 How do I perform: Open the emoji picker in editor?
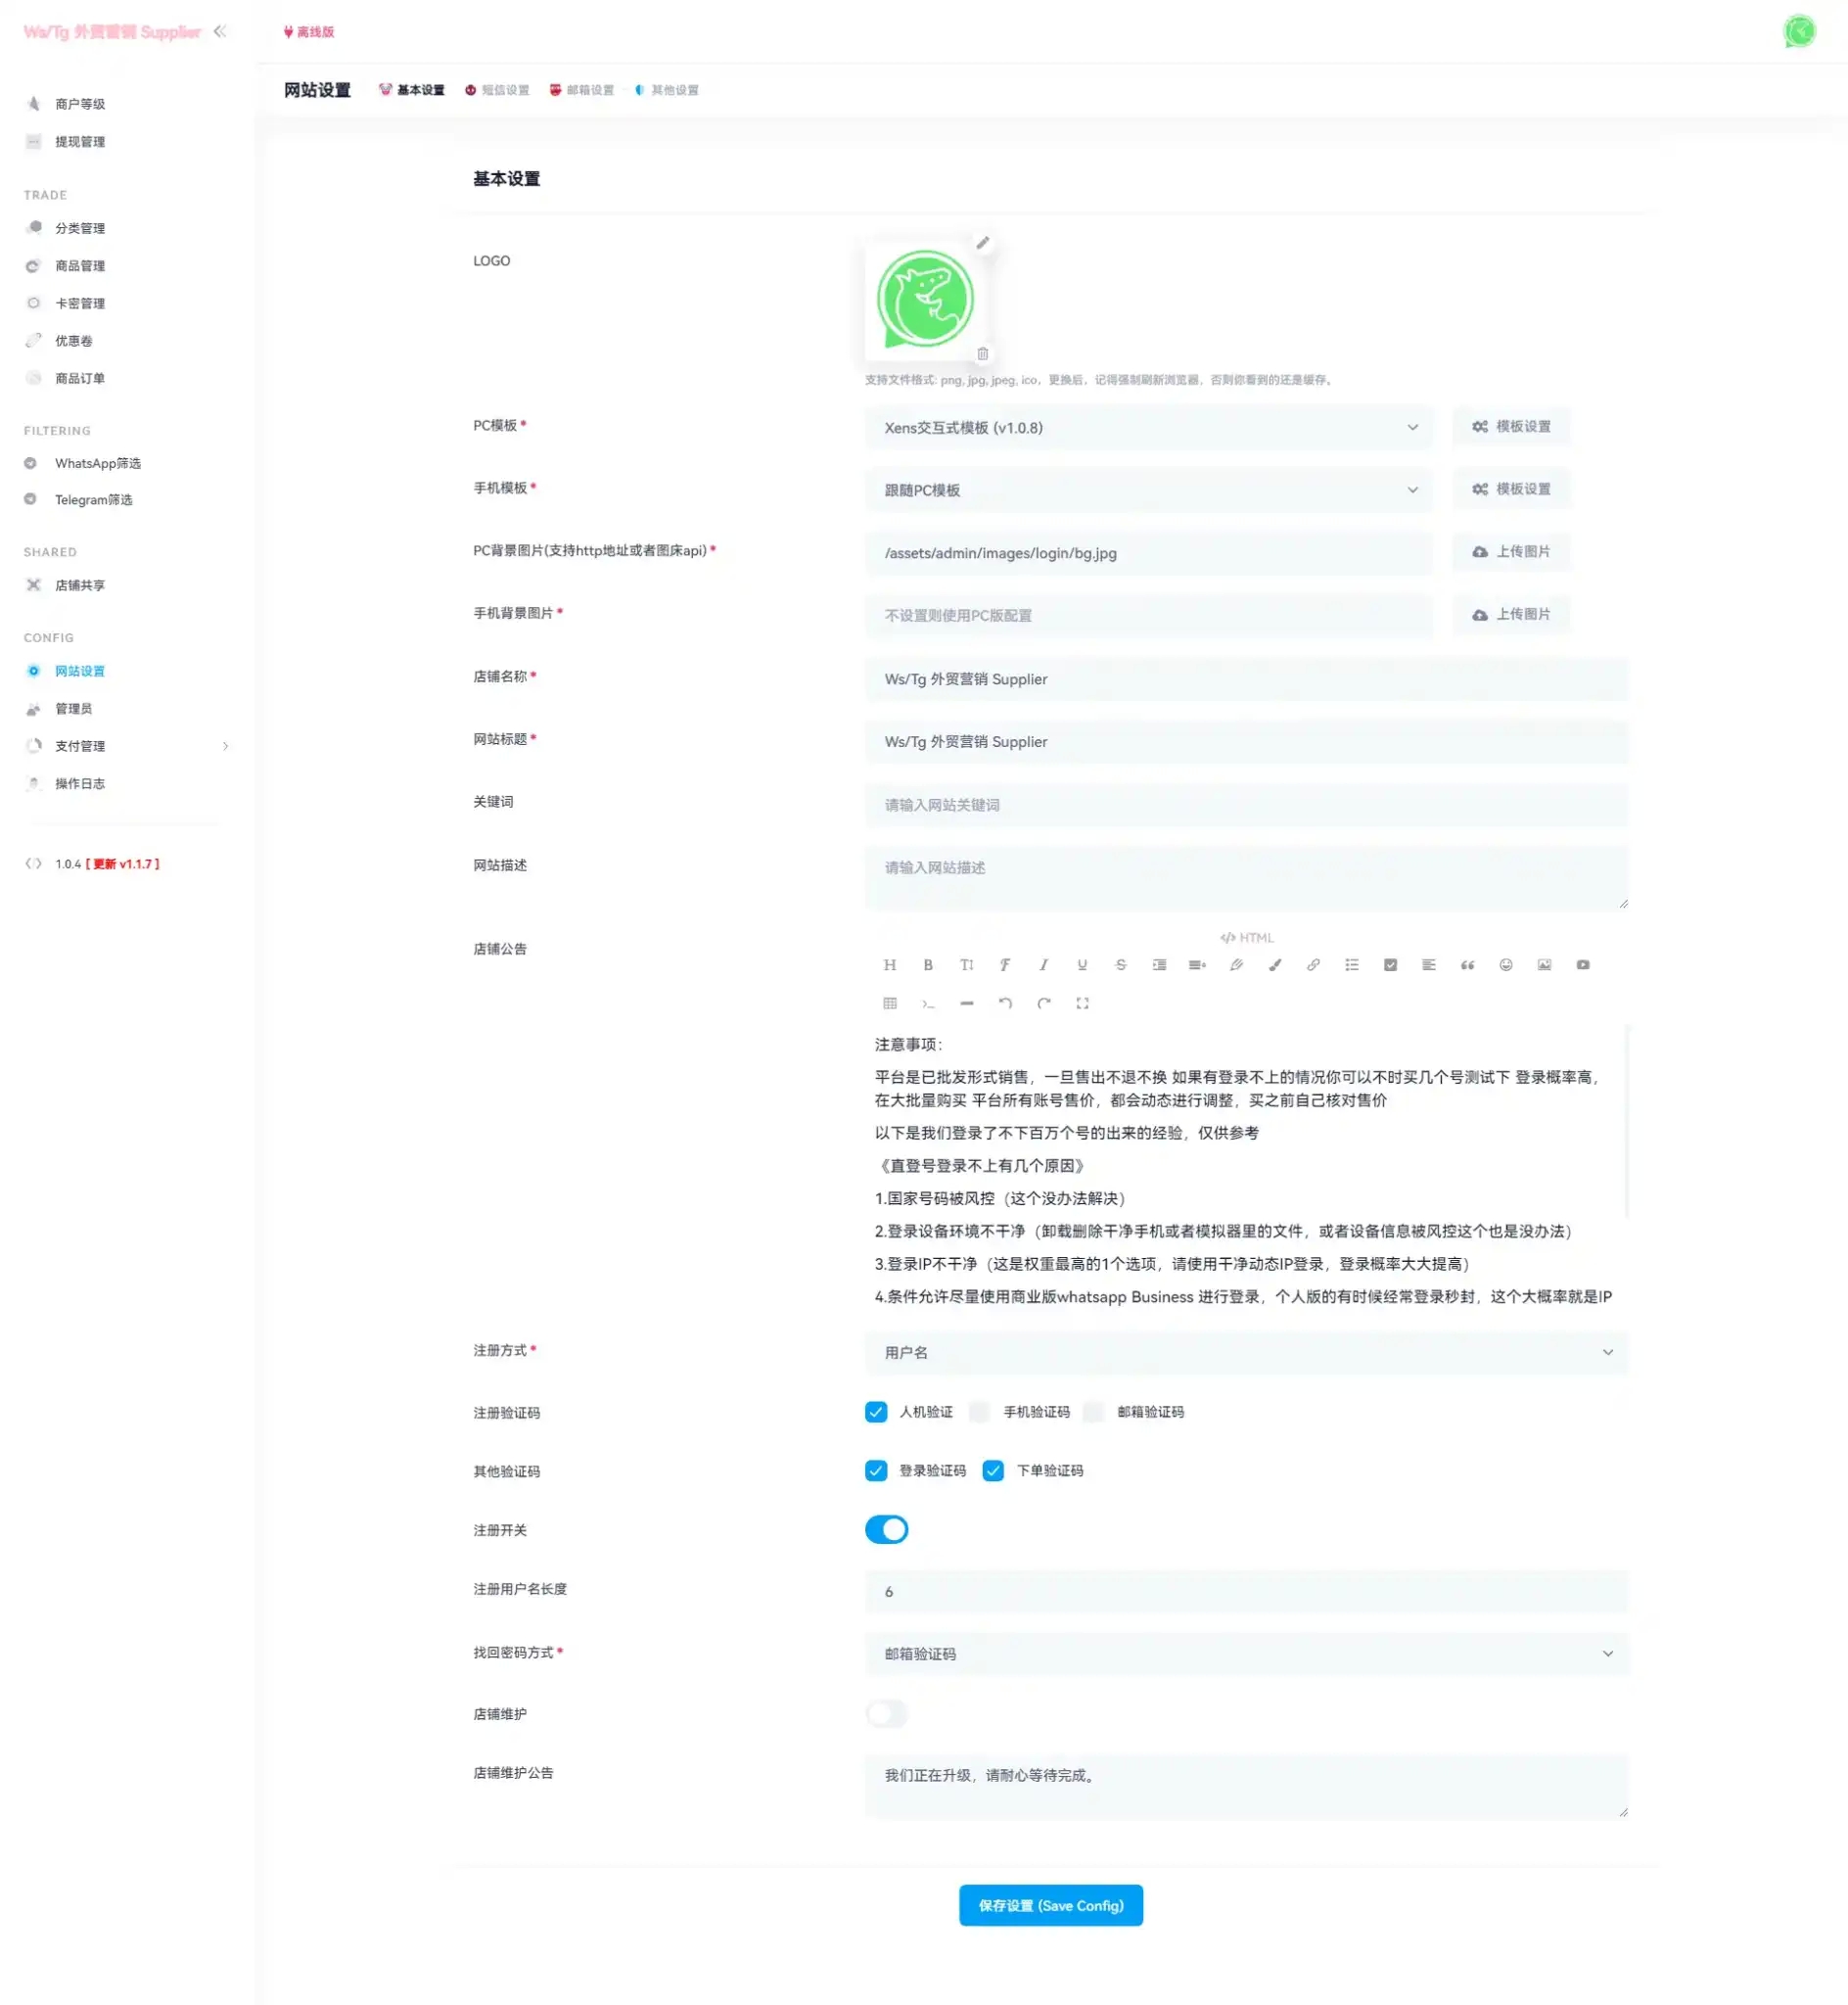tap(1506, 965)
